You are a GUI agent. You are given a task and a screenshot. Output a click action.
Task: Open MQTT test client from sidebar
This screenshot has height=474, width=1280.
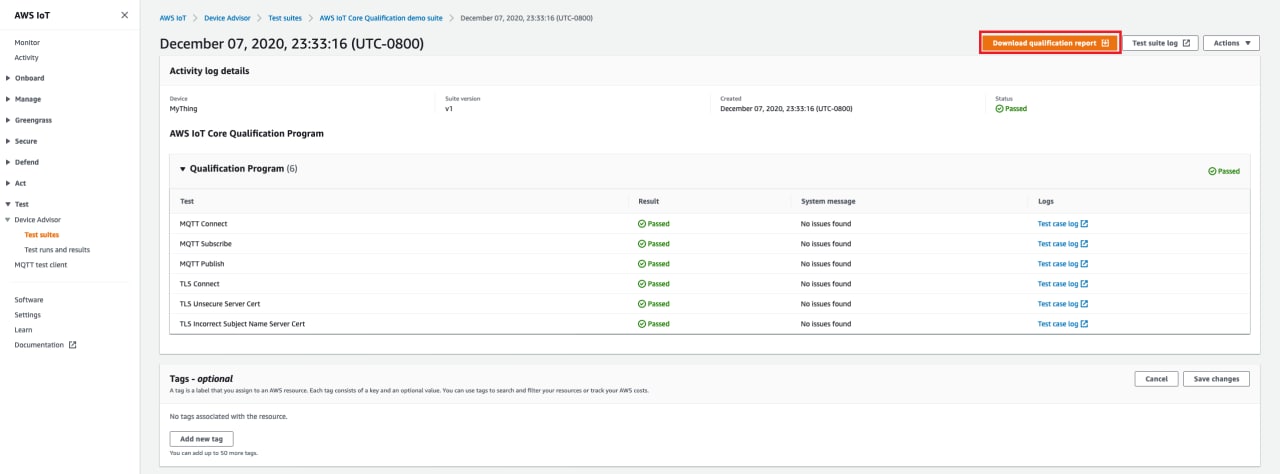tap(41, 265)
